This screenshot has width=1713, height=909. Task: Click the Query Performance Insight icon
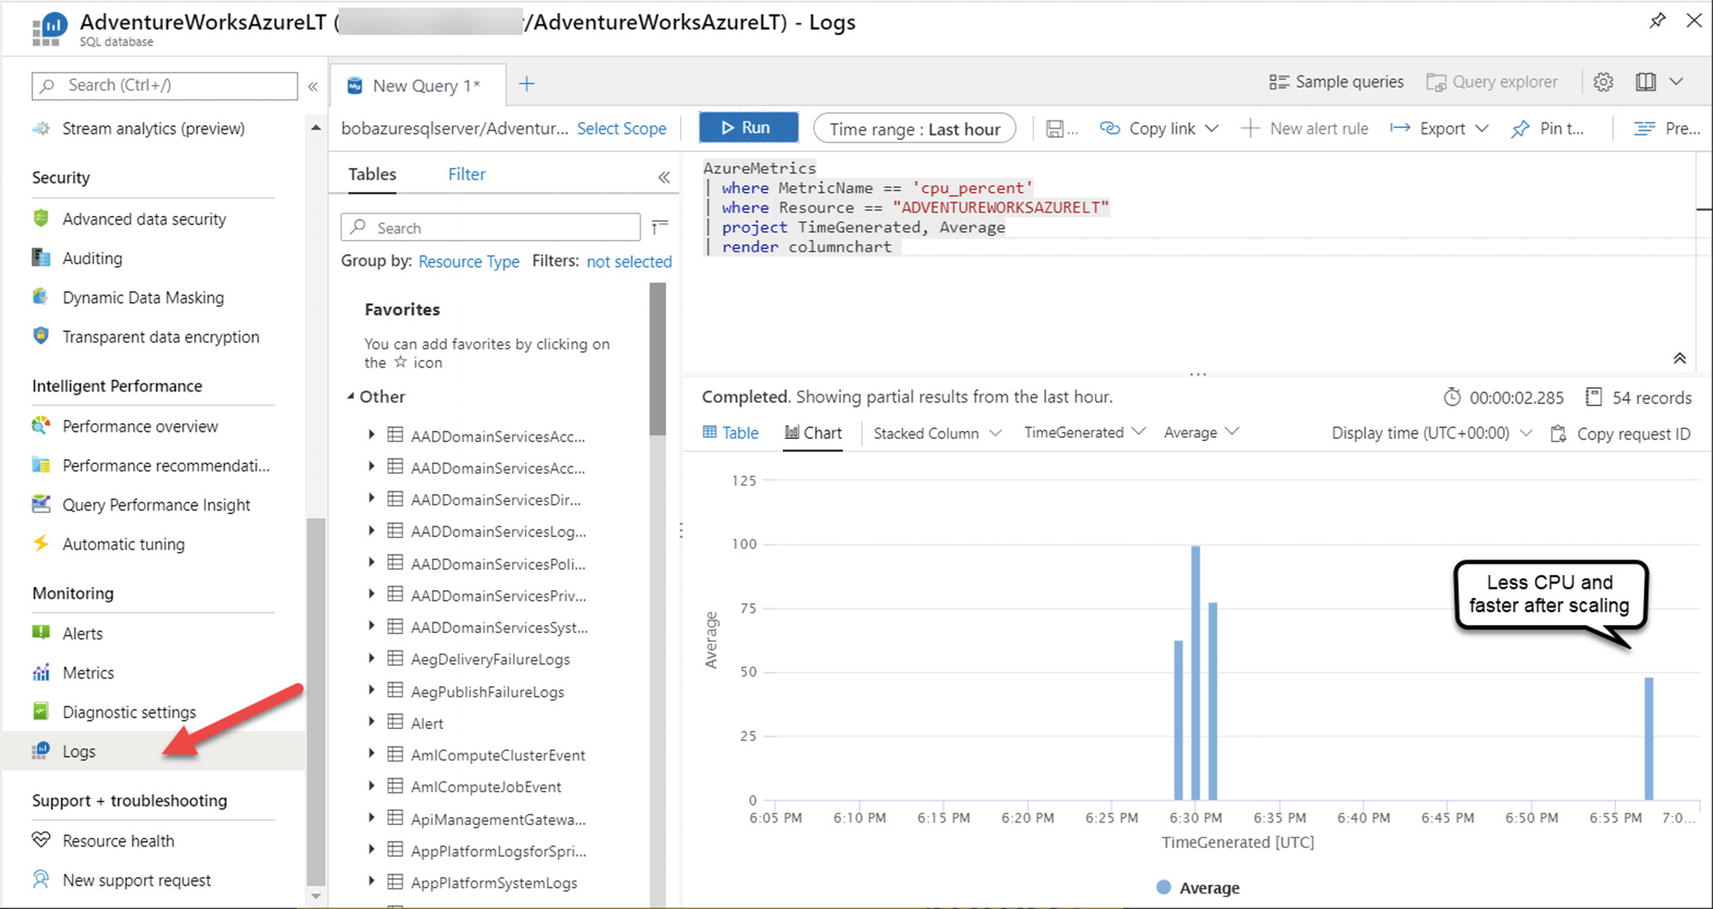pyautogui.click(x=41, y=504)
